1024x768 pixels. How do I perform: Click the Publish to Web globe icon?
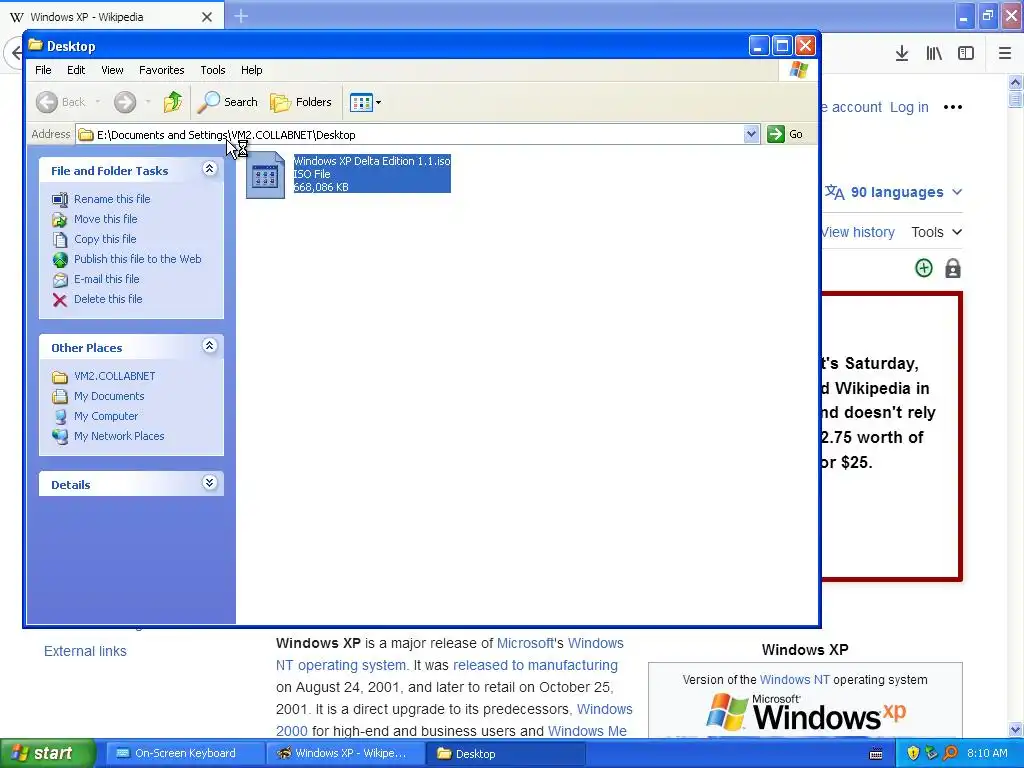[59, 260]
